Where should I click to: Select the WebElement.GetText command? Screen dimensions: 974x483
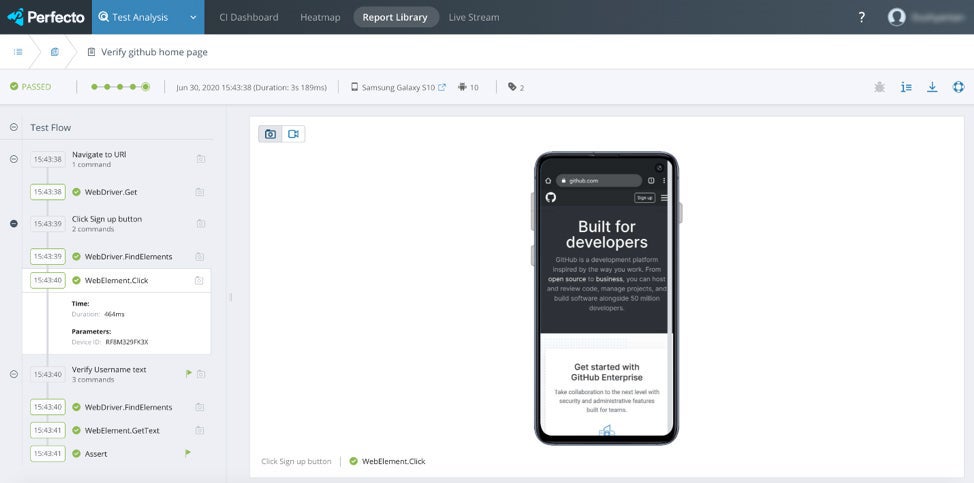click(122, 430)
